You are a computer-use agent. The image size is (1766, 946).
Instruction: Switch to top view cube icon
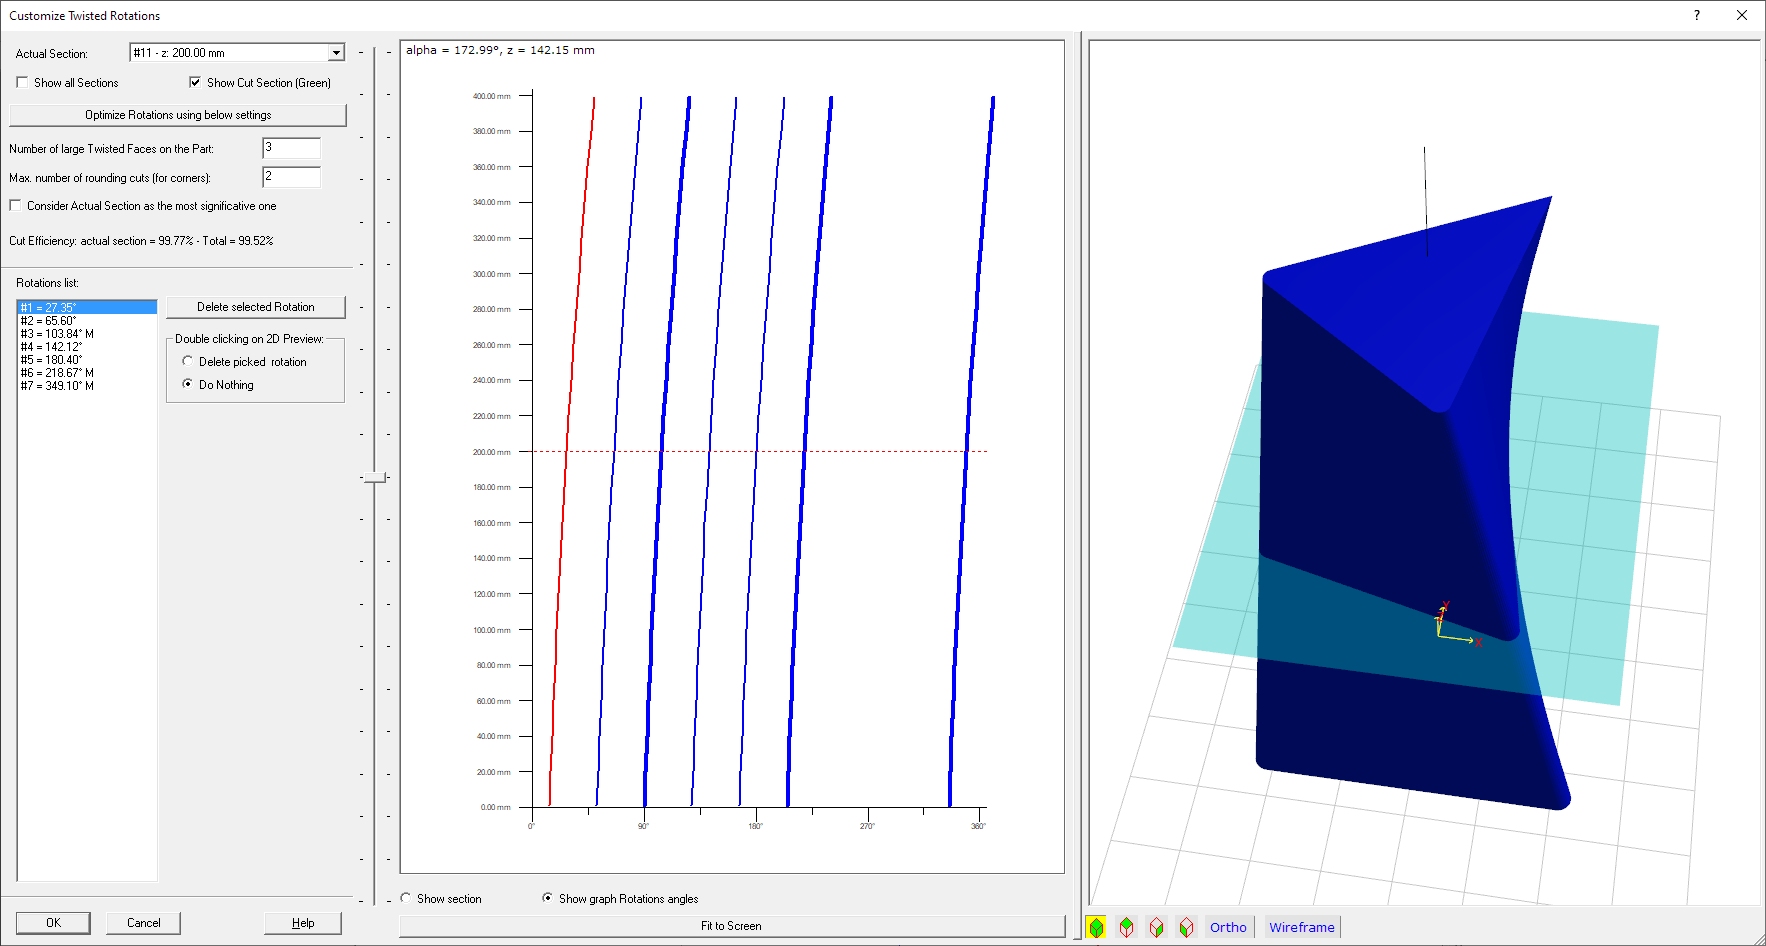(x=1126, y=927)
